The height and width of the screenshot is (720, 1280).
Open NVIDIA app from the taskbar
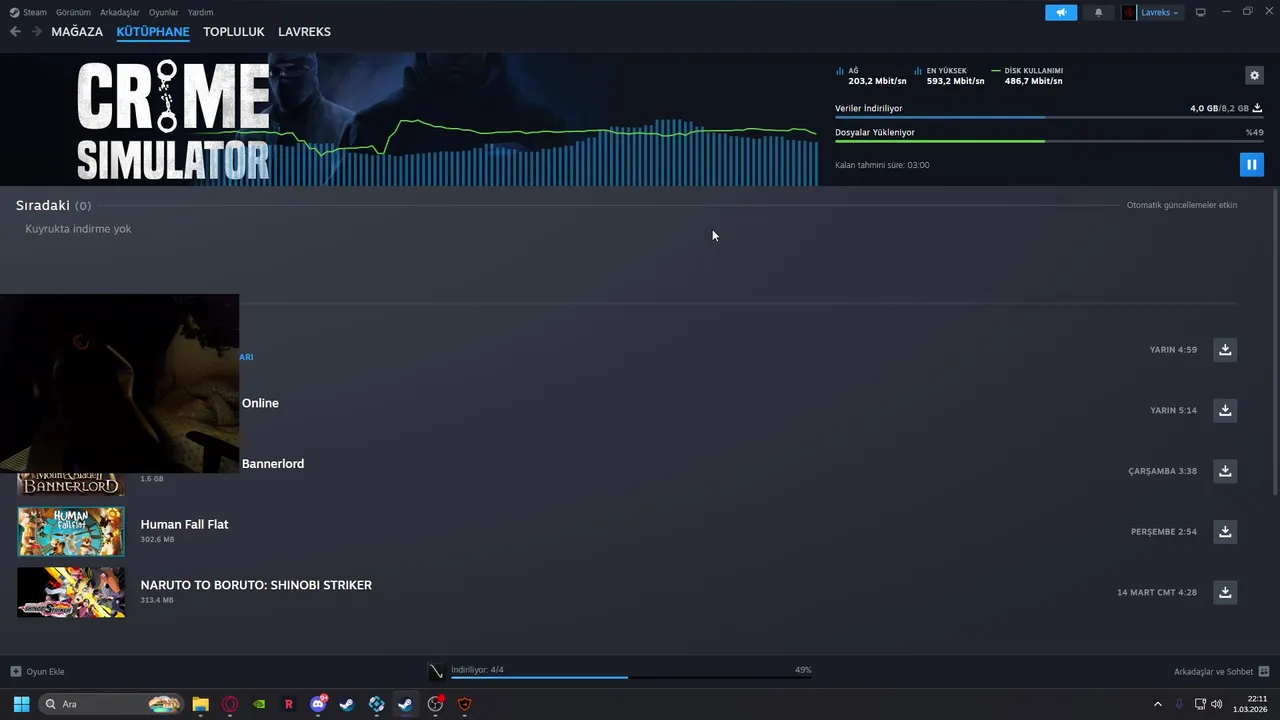(x=259, y=704)
